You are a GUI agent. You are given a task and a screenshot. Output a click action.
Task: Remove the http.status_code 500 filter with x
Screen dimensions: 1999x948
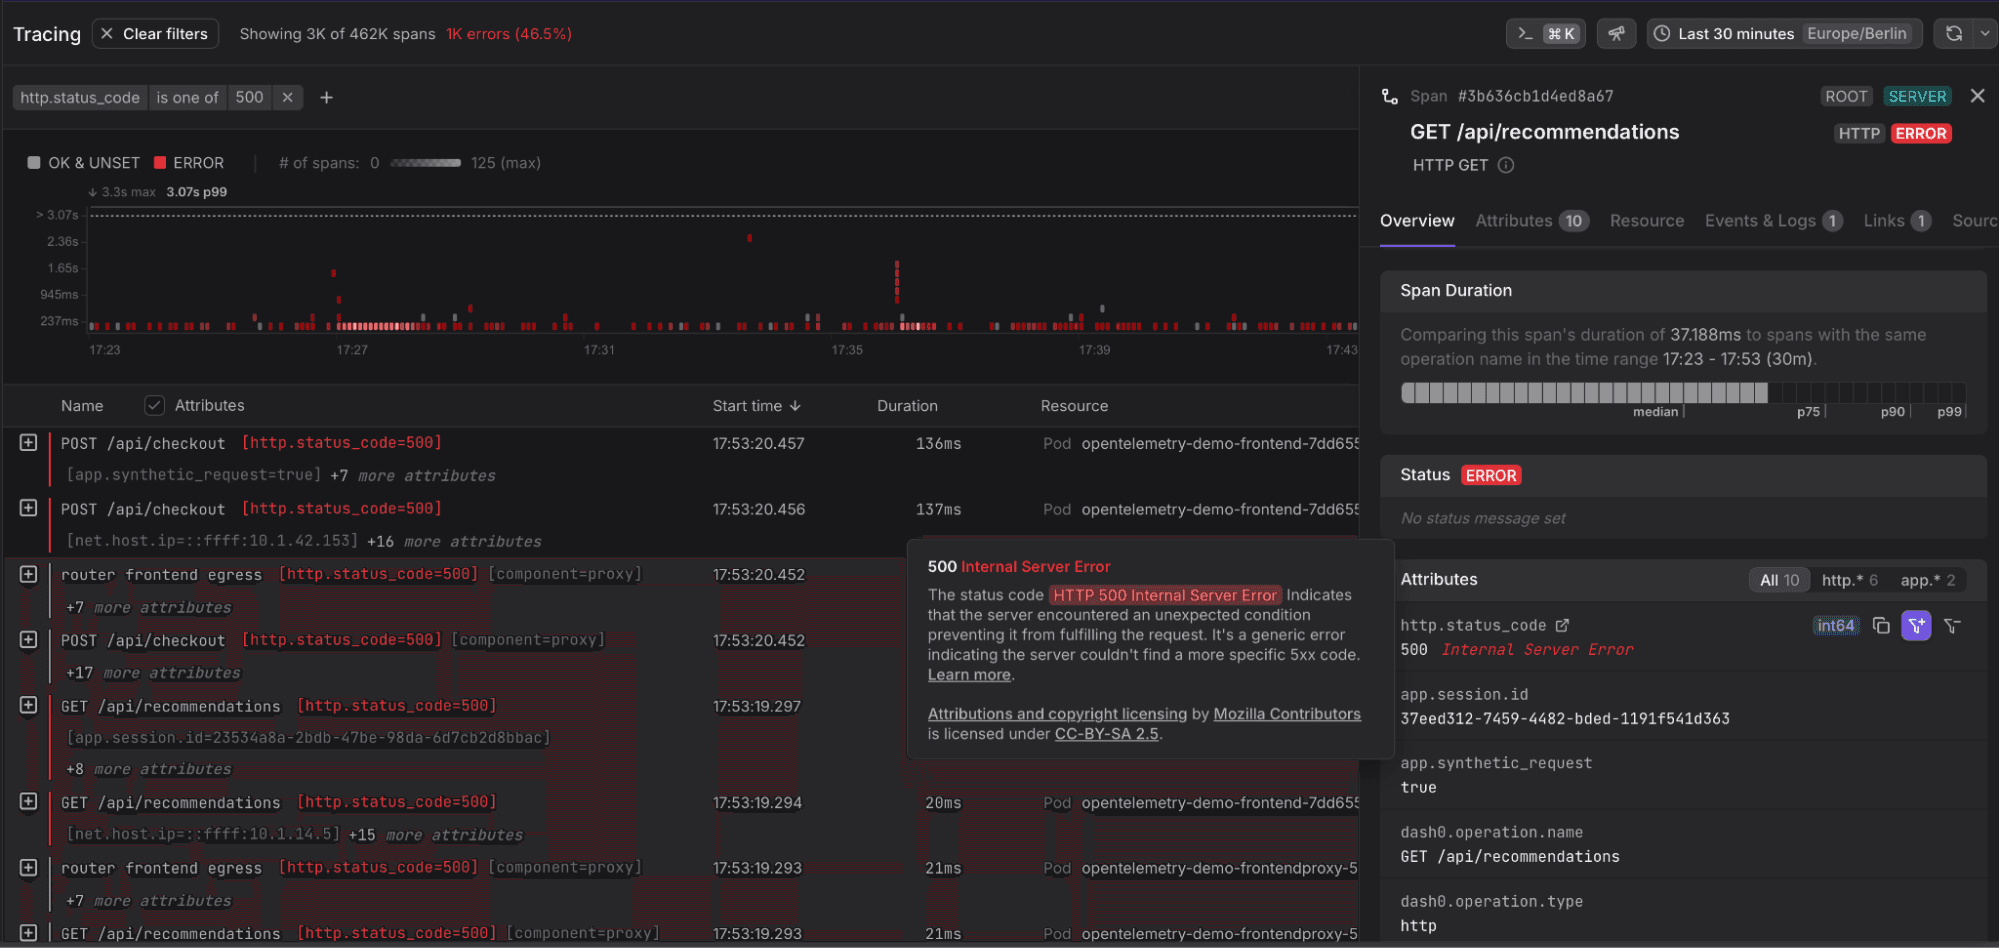pos(287,97)
